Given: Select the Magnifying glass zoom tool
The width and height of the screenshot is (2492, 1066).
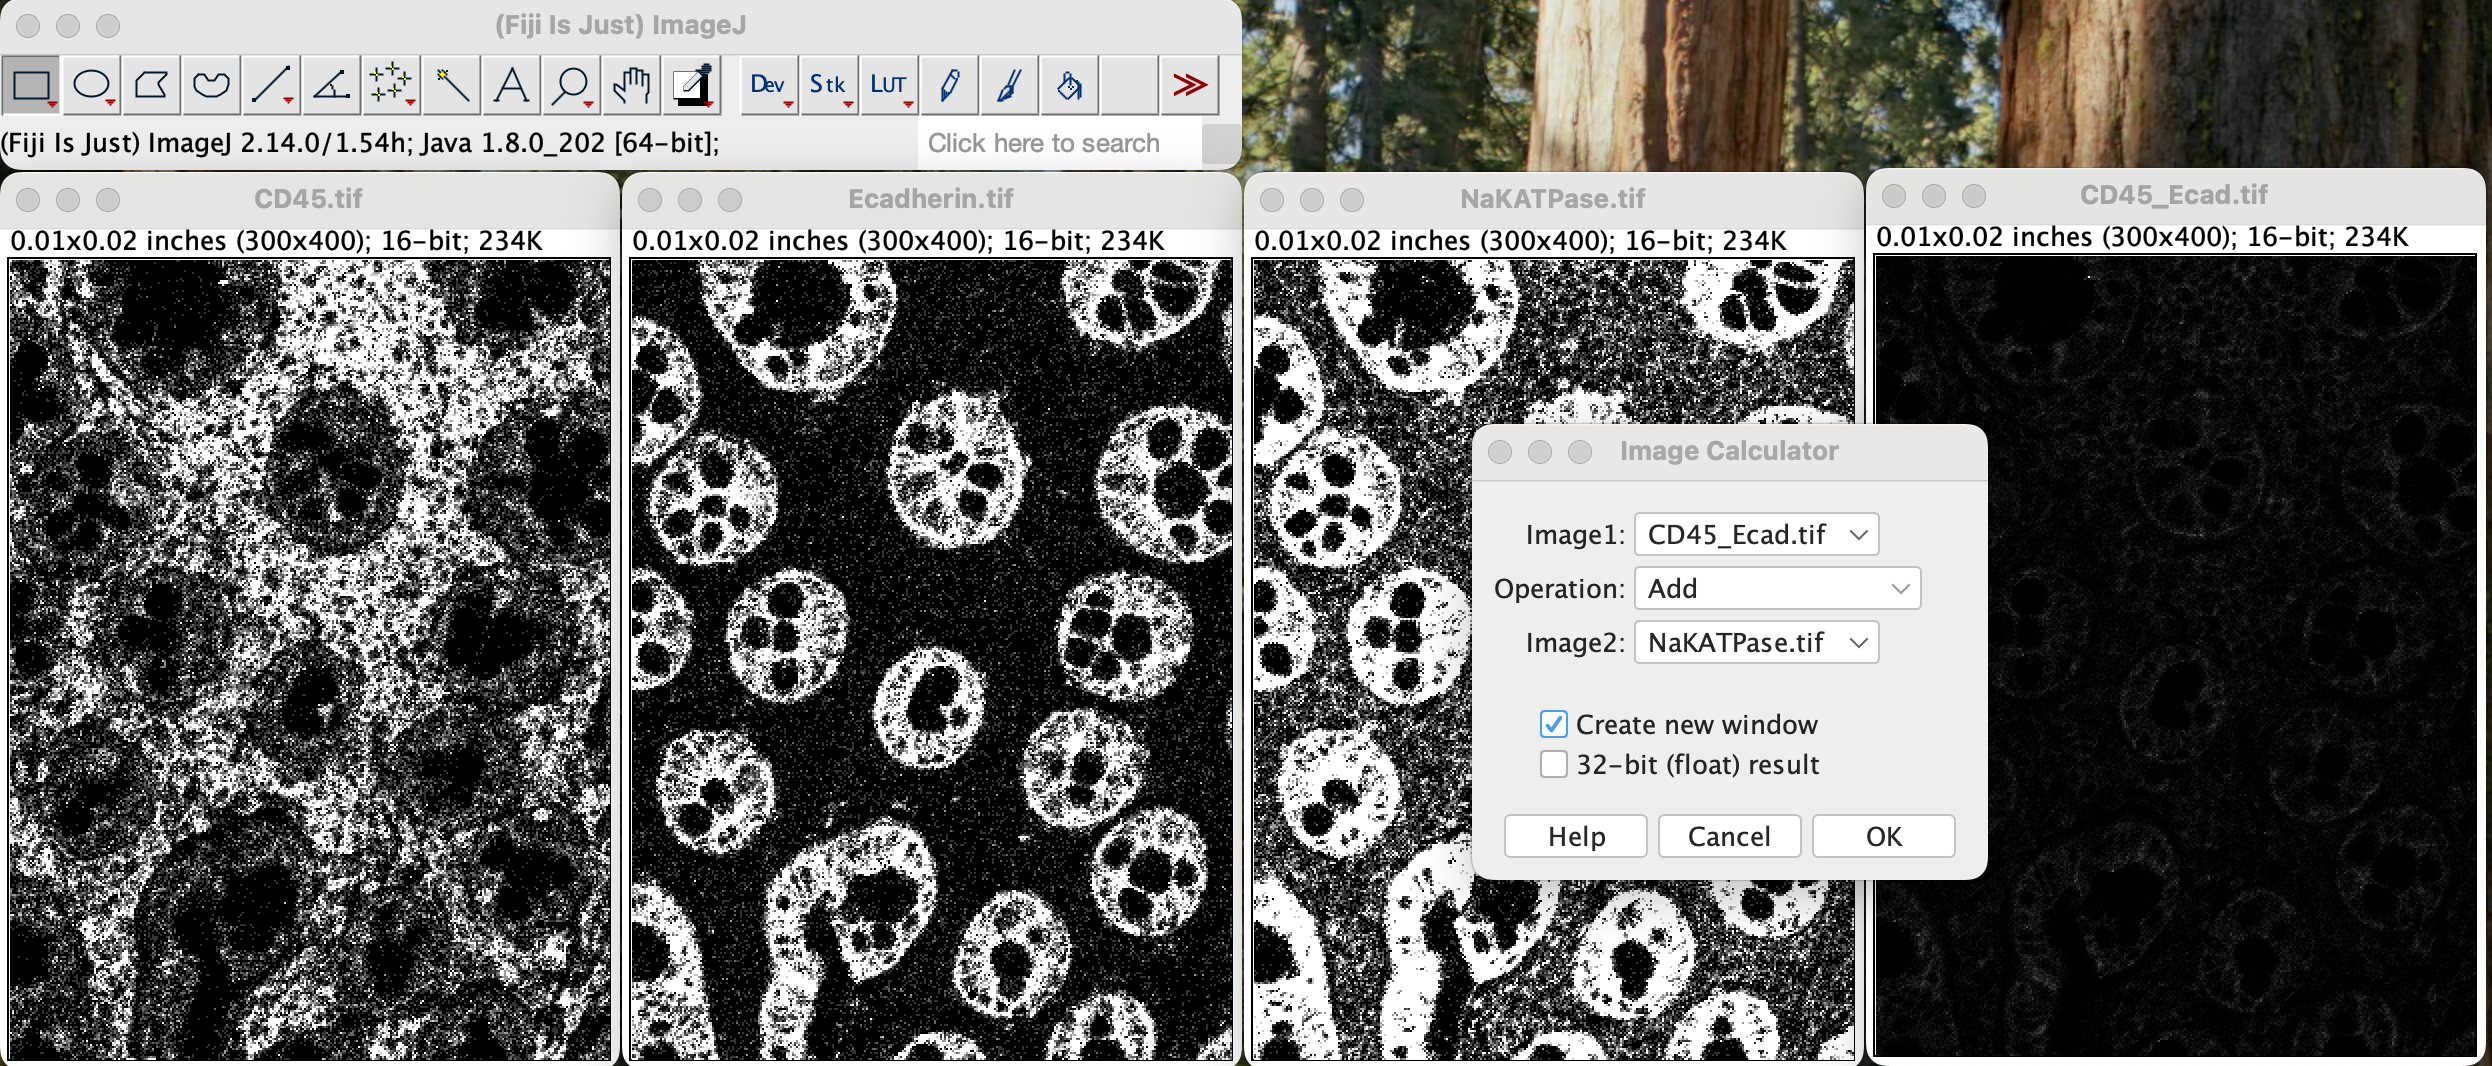Looking at the screenshot, I should (x=571, y=85).
